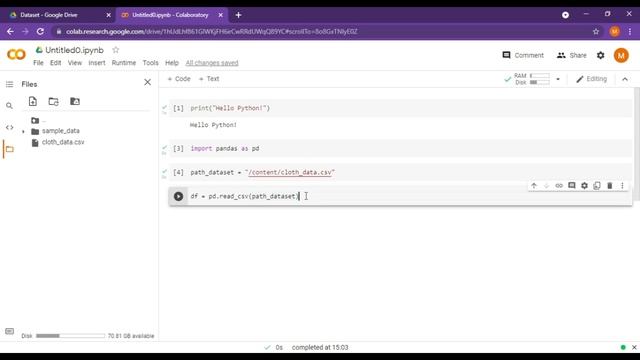
Task: Open Colab settings gear in header
Action: point(600,55)
